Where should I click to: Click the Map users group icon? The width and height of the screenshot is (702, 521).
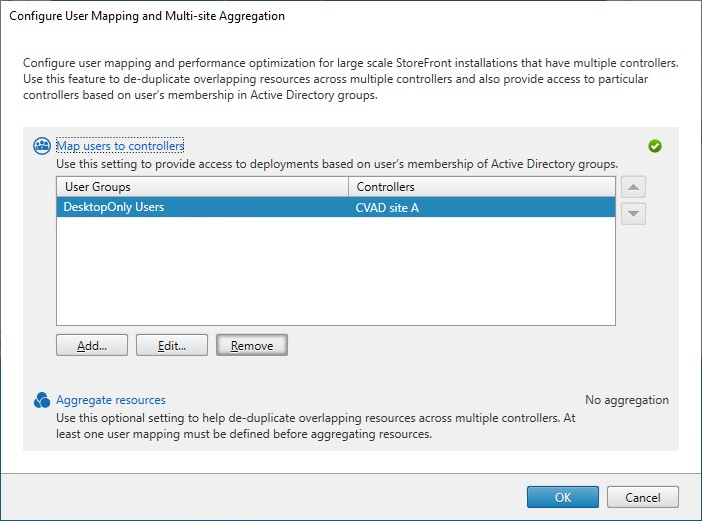pos(42,146)
